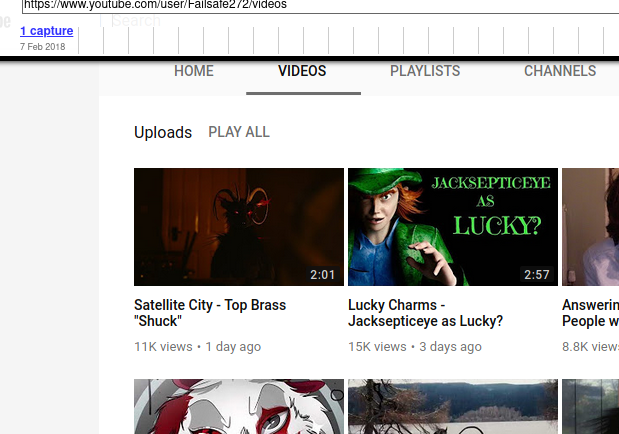Click the 2:01 duration badge
The height and width of the screenshot is (434, 619).
(323, 274)
